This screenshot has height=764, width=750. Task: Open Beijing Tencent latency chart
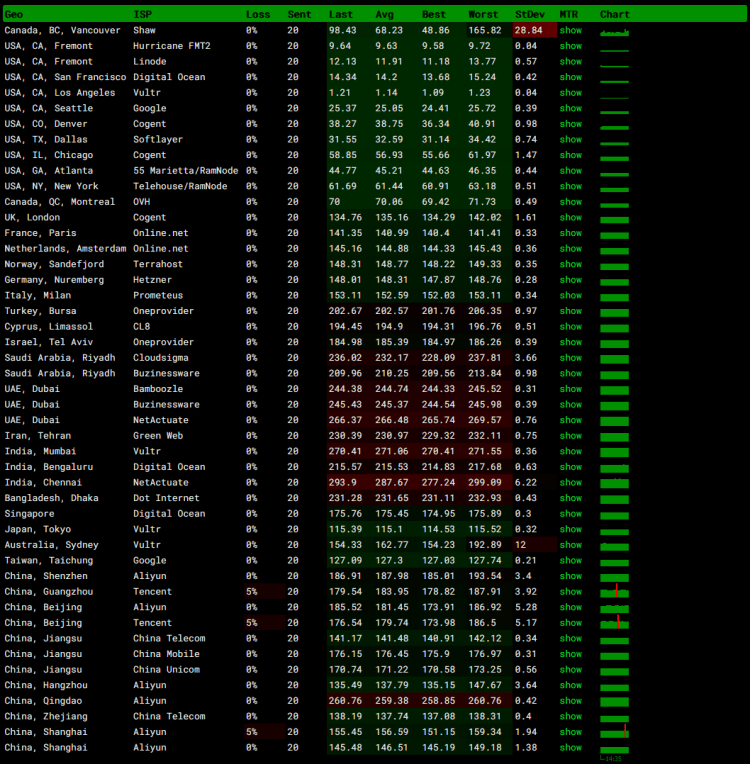coord(615,623)
